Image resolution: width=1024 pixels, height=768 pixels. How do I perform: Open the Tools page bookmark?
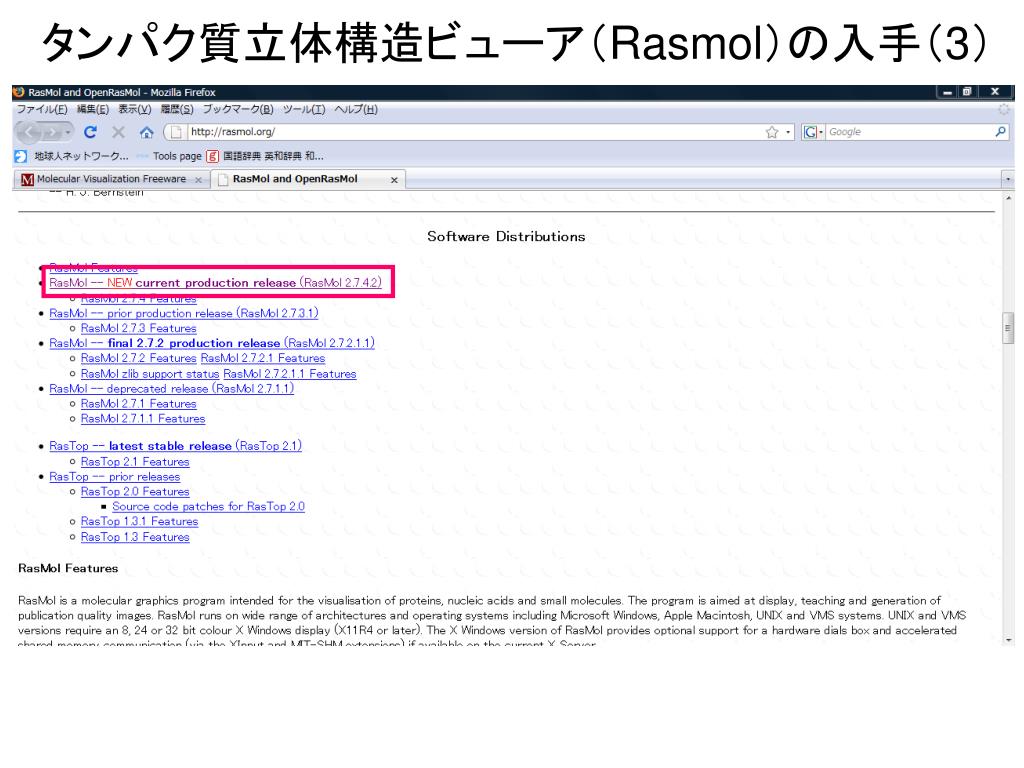170,156
